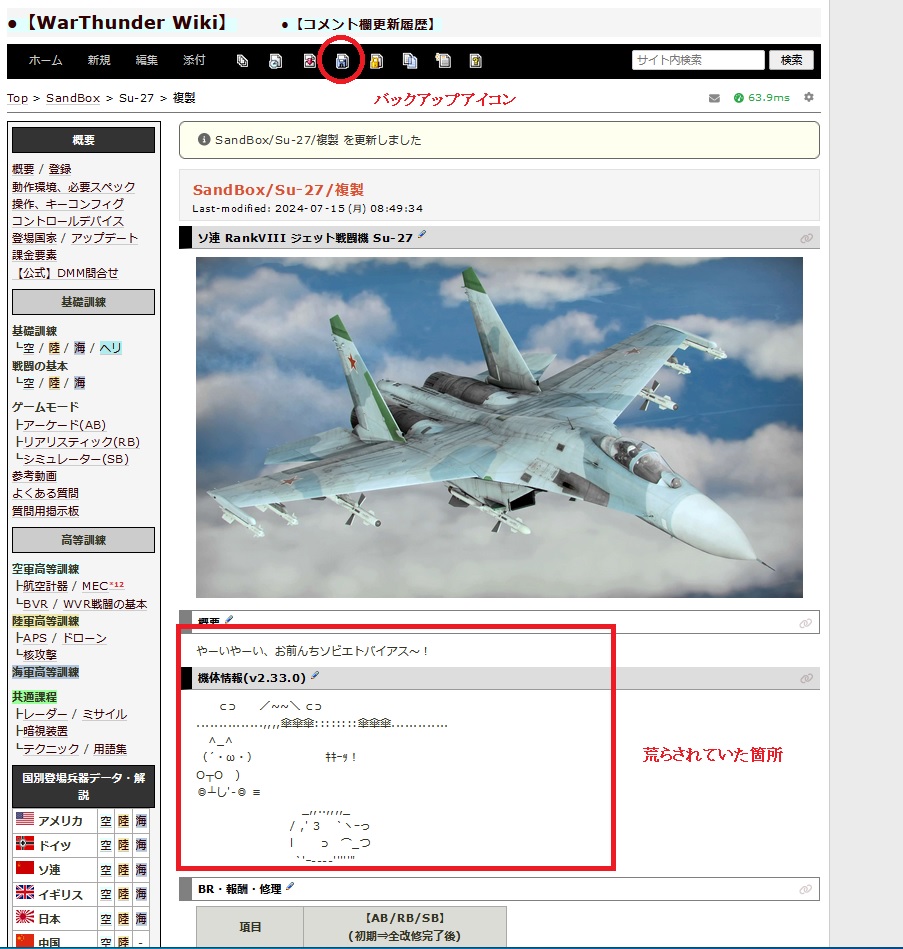The image size is (903, 949).
Task: Click the diff icon with red arrow
Action: [309, 61]
